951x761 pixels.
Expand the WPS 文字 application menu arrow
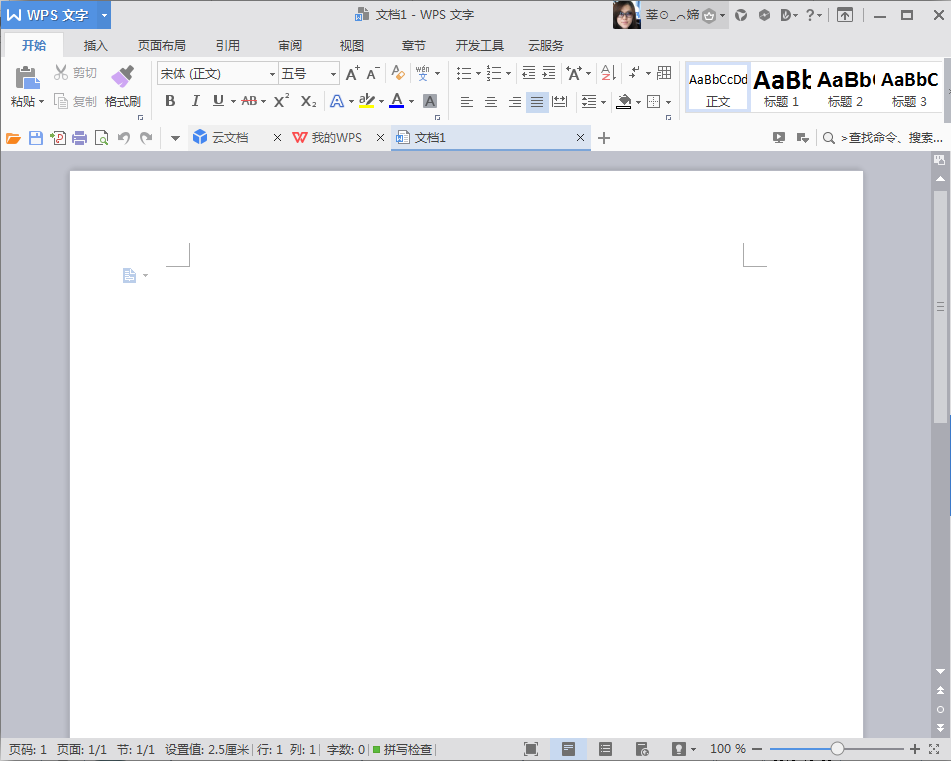(104, 15)
